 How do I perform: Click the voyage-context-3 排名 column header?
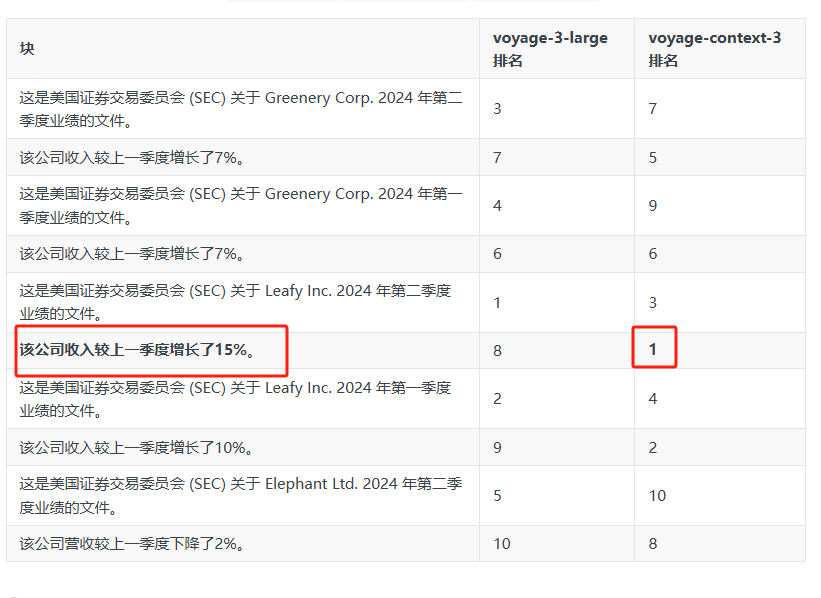714,49
